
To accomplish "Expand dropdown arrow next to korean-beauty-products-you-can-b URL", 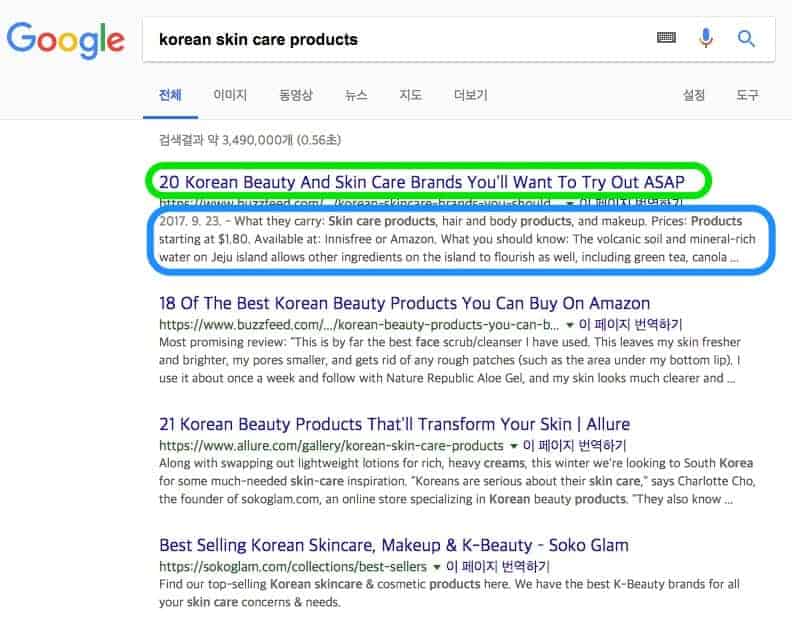I will click(569, 325).
